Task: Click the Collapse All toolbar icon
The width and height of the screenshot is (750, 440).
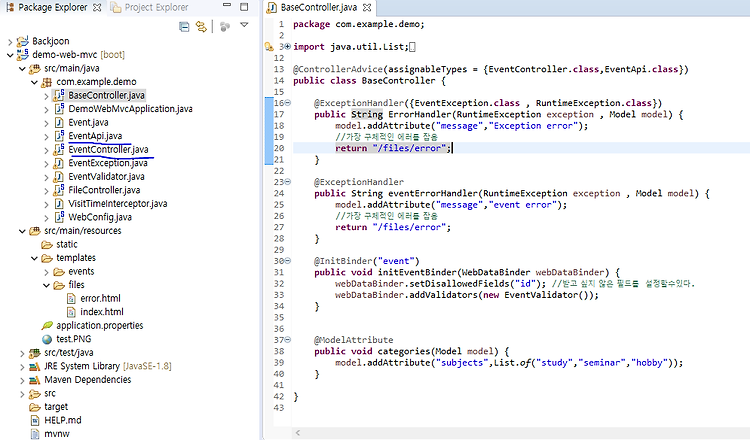Action: [x=184, y=26]
